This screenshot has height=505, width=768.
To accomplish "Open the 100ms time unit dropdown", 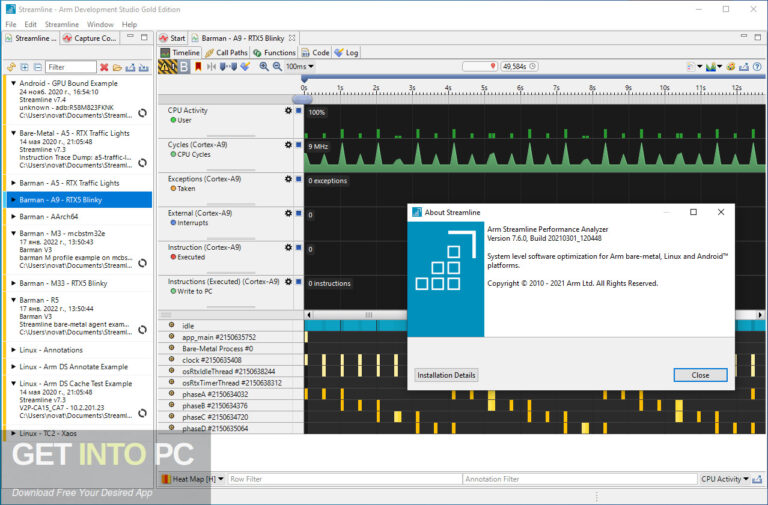I will [300, 67].
